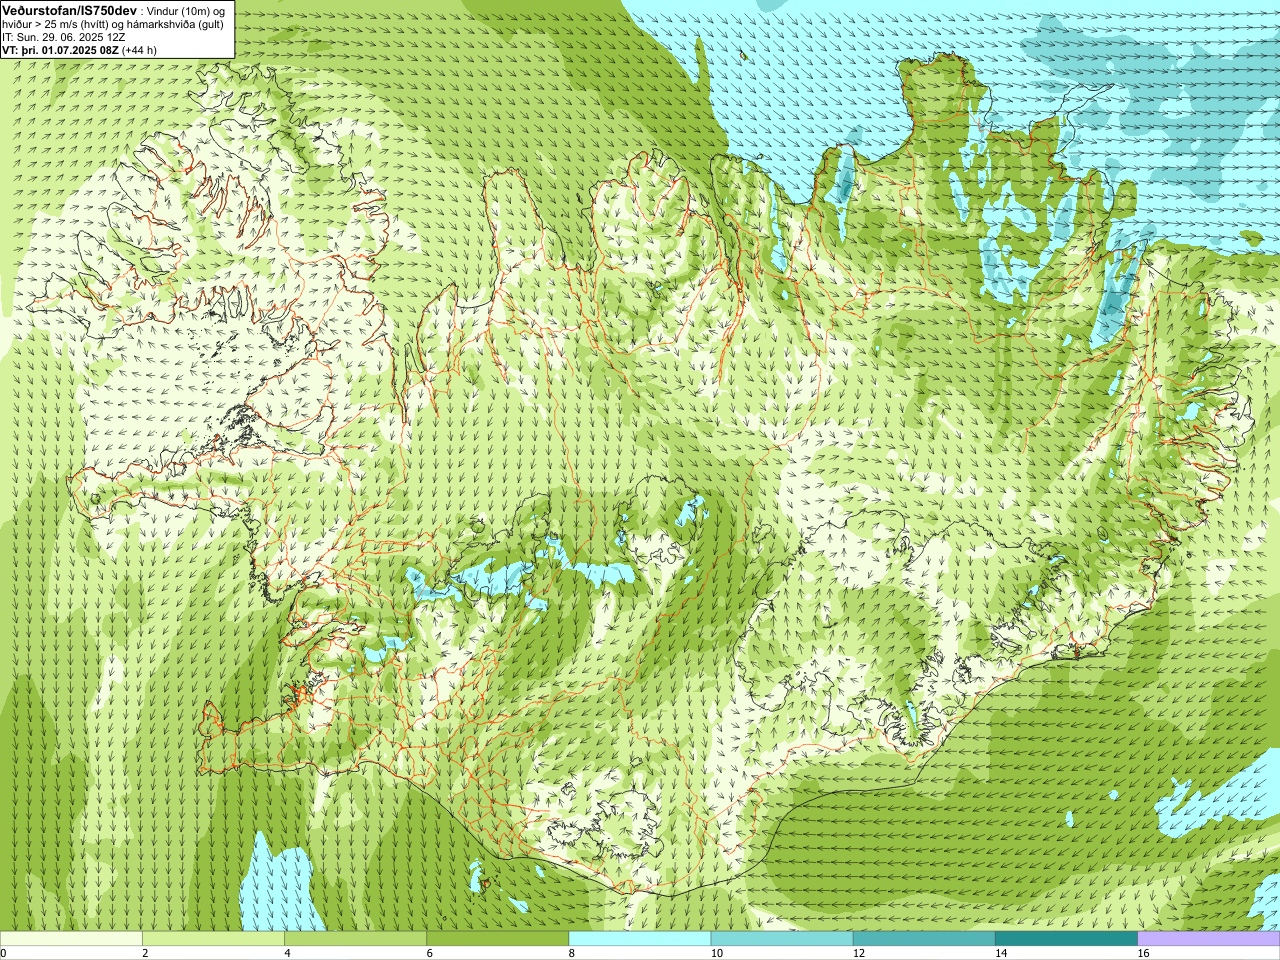Click the legend tick label '2'
The width and height of the screenshot is (1280, 960).
click(x=145, y=953)
